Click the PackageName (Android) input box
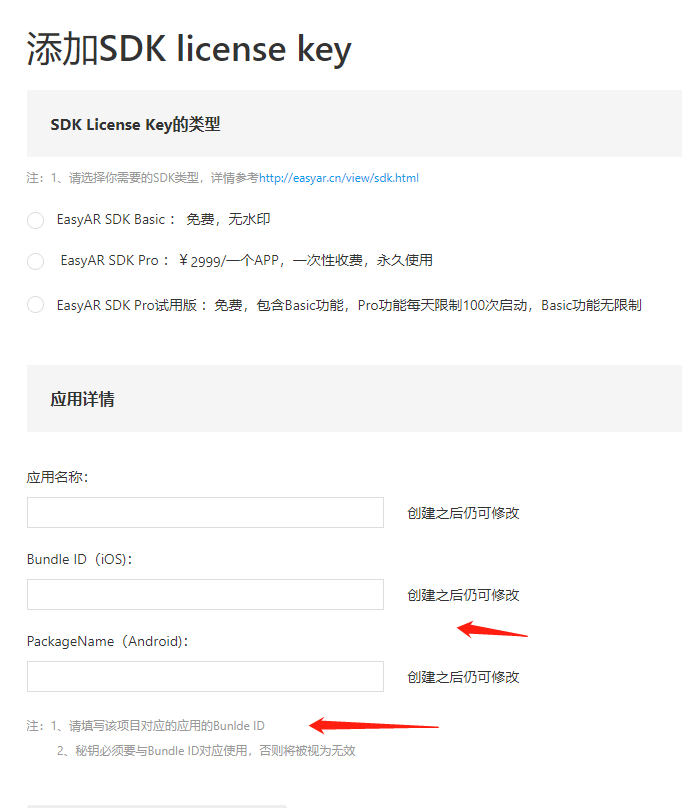This screenshot has height=808, width=682. click(x=205, y=676)
